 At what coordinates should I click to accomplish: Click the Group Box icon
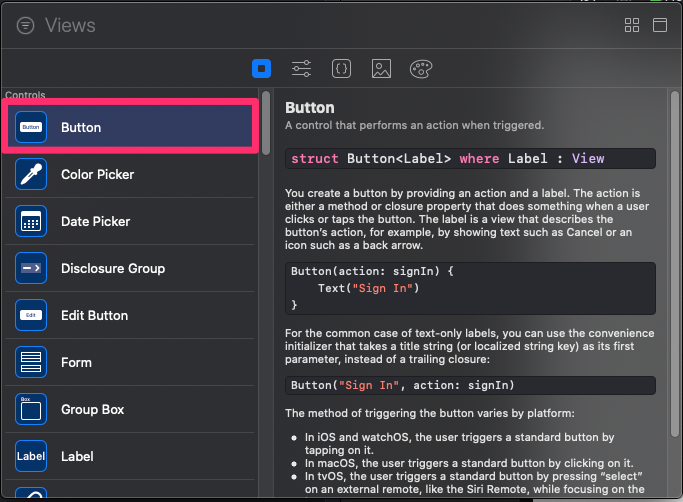pyautogui.click(x=31, y=409)
